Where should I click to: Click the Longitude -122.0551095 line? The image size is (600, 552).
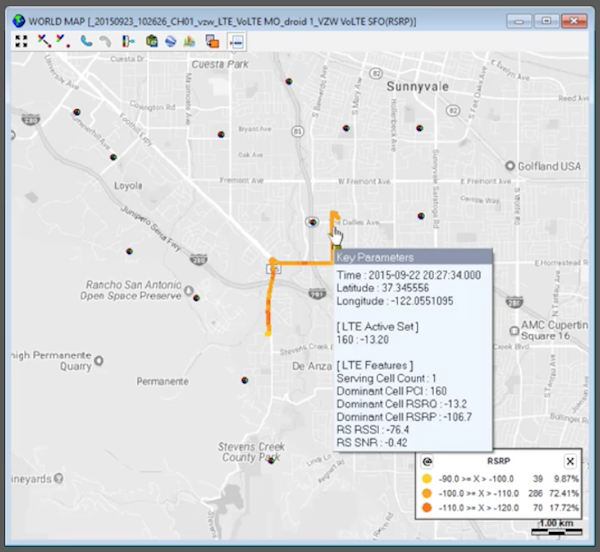click(x=395, y=301)
